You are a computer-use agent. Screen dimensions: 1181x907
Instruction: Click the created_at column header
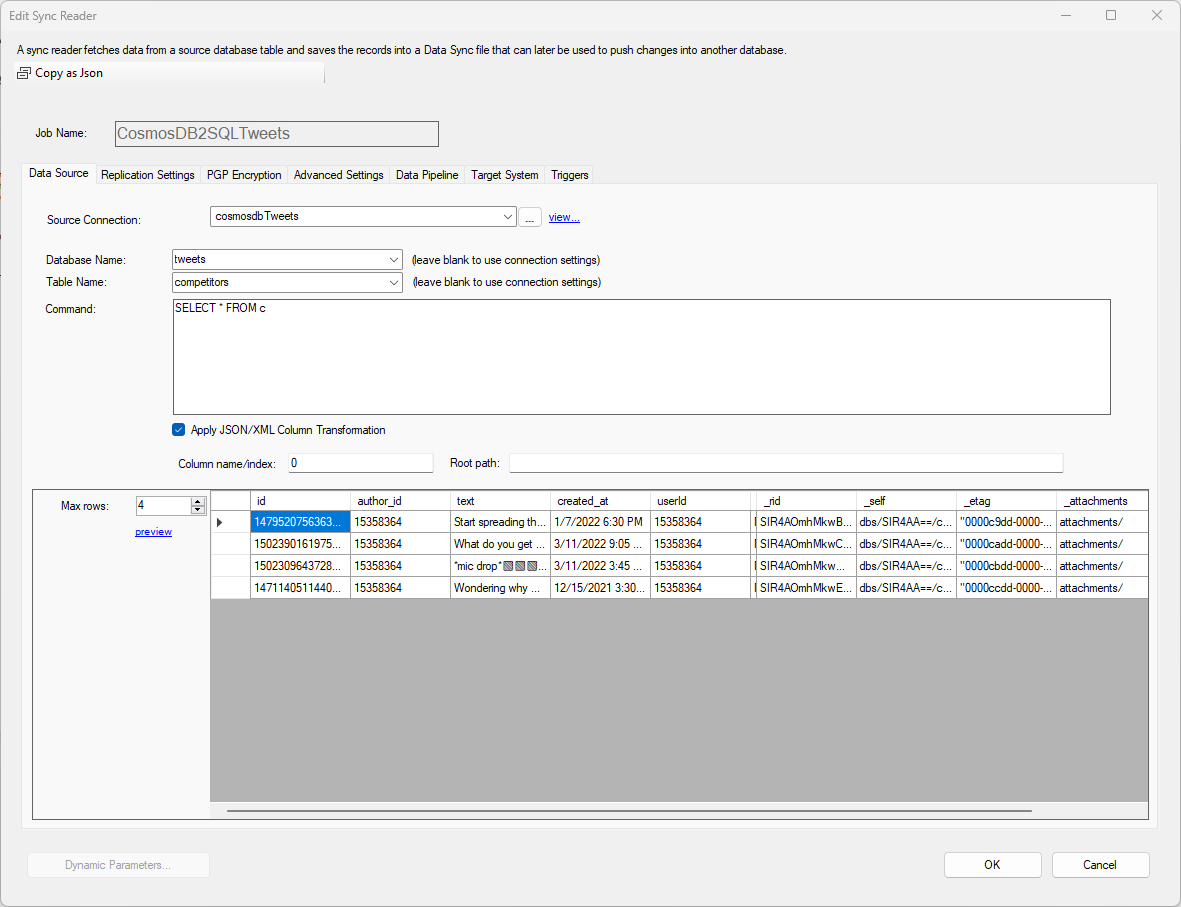click(x=601, y=501)
